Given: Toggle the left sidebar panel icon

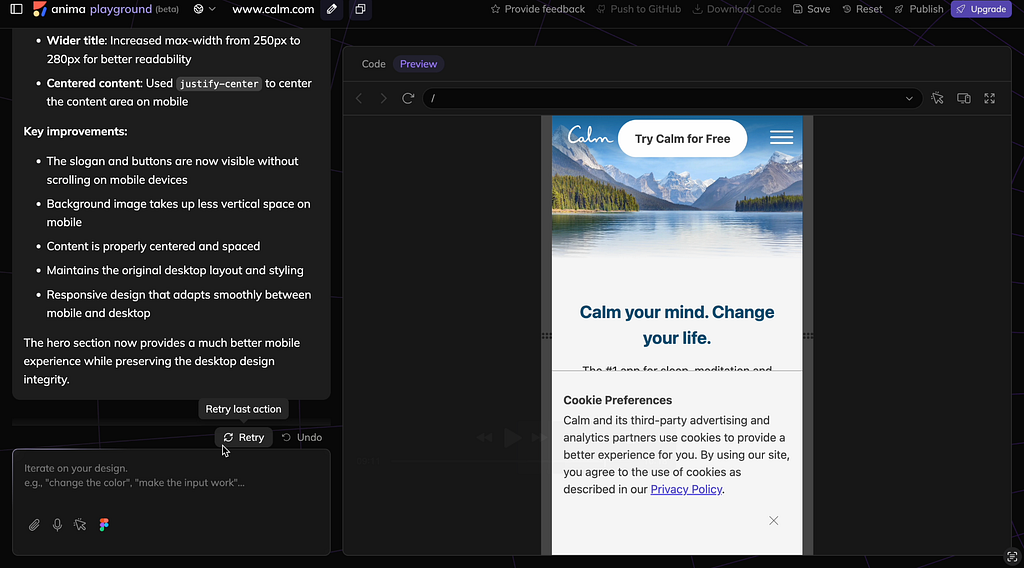Looking at the screenshot, I should tap(16, 9).
